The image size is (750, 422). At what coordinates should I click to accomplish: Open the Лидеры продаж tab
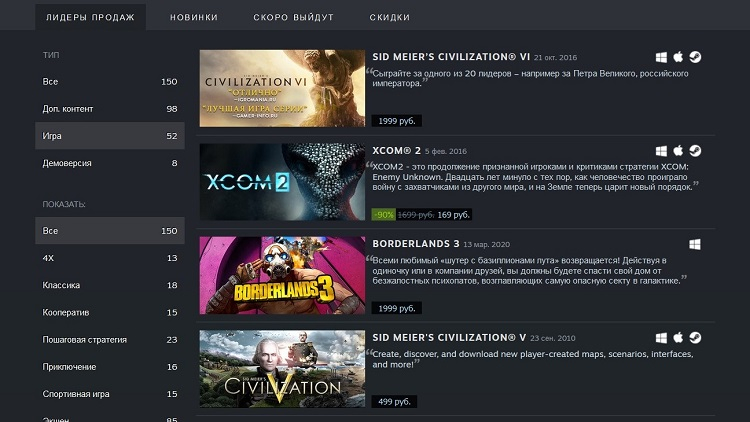tap(90, 17)
